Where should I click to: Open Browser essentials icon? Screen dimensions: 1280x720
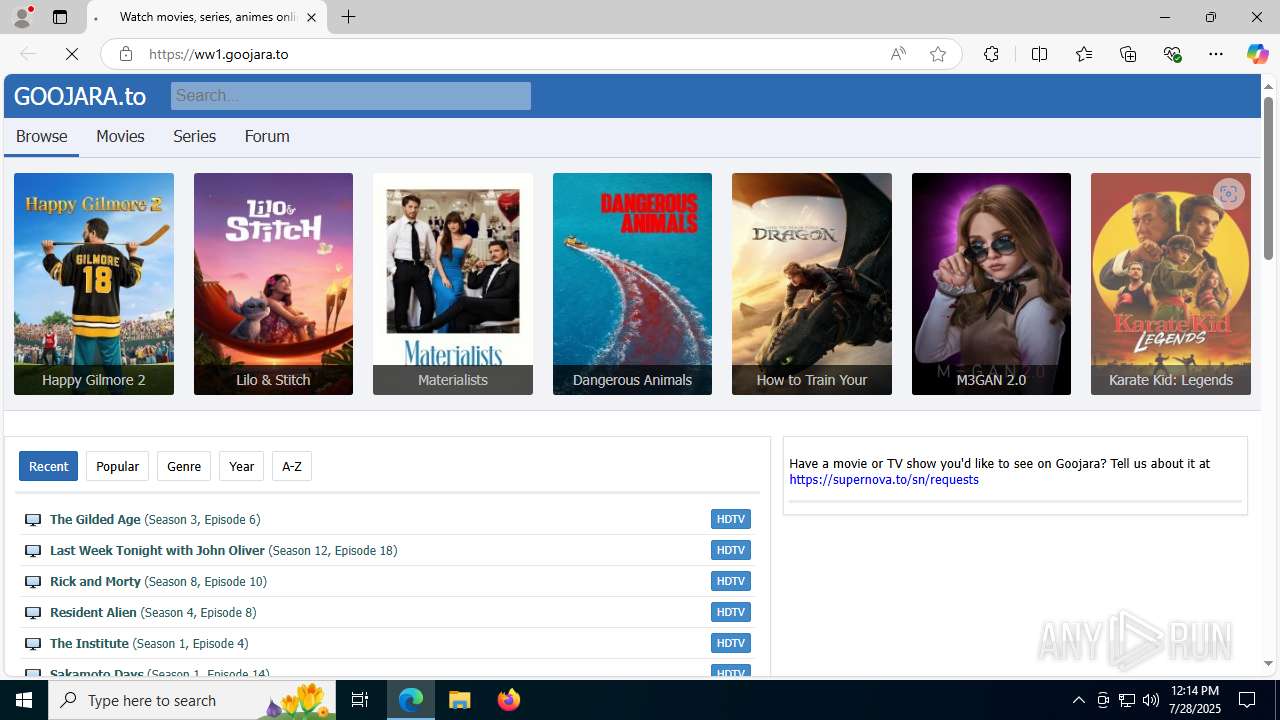(1172, 54)
